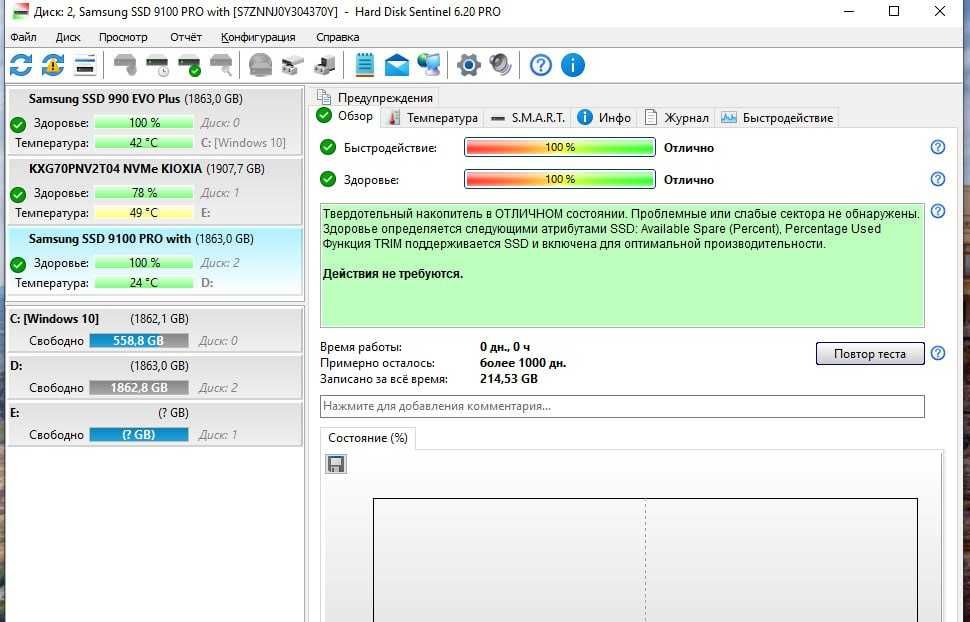Screen dimensions: 970x622
Task: Click the Быстродействие 100 % gradient bar
Action: pos(560,147)
